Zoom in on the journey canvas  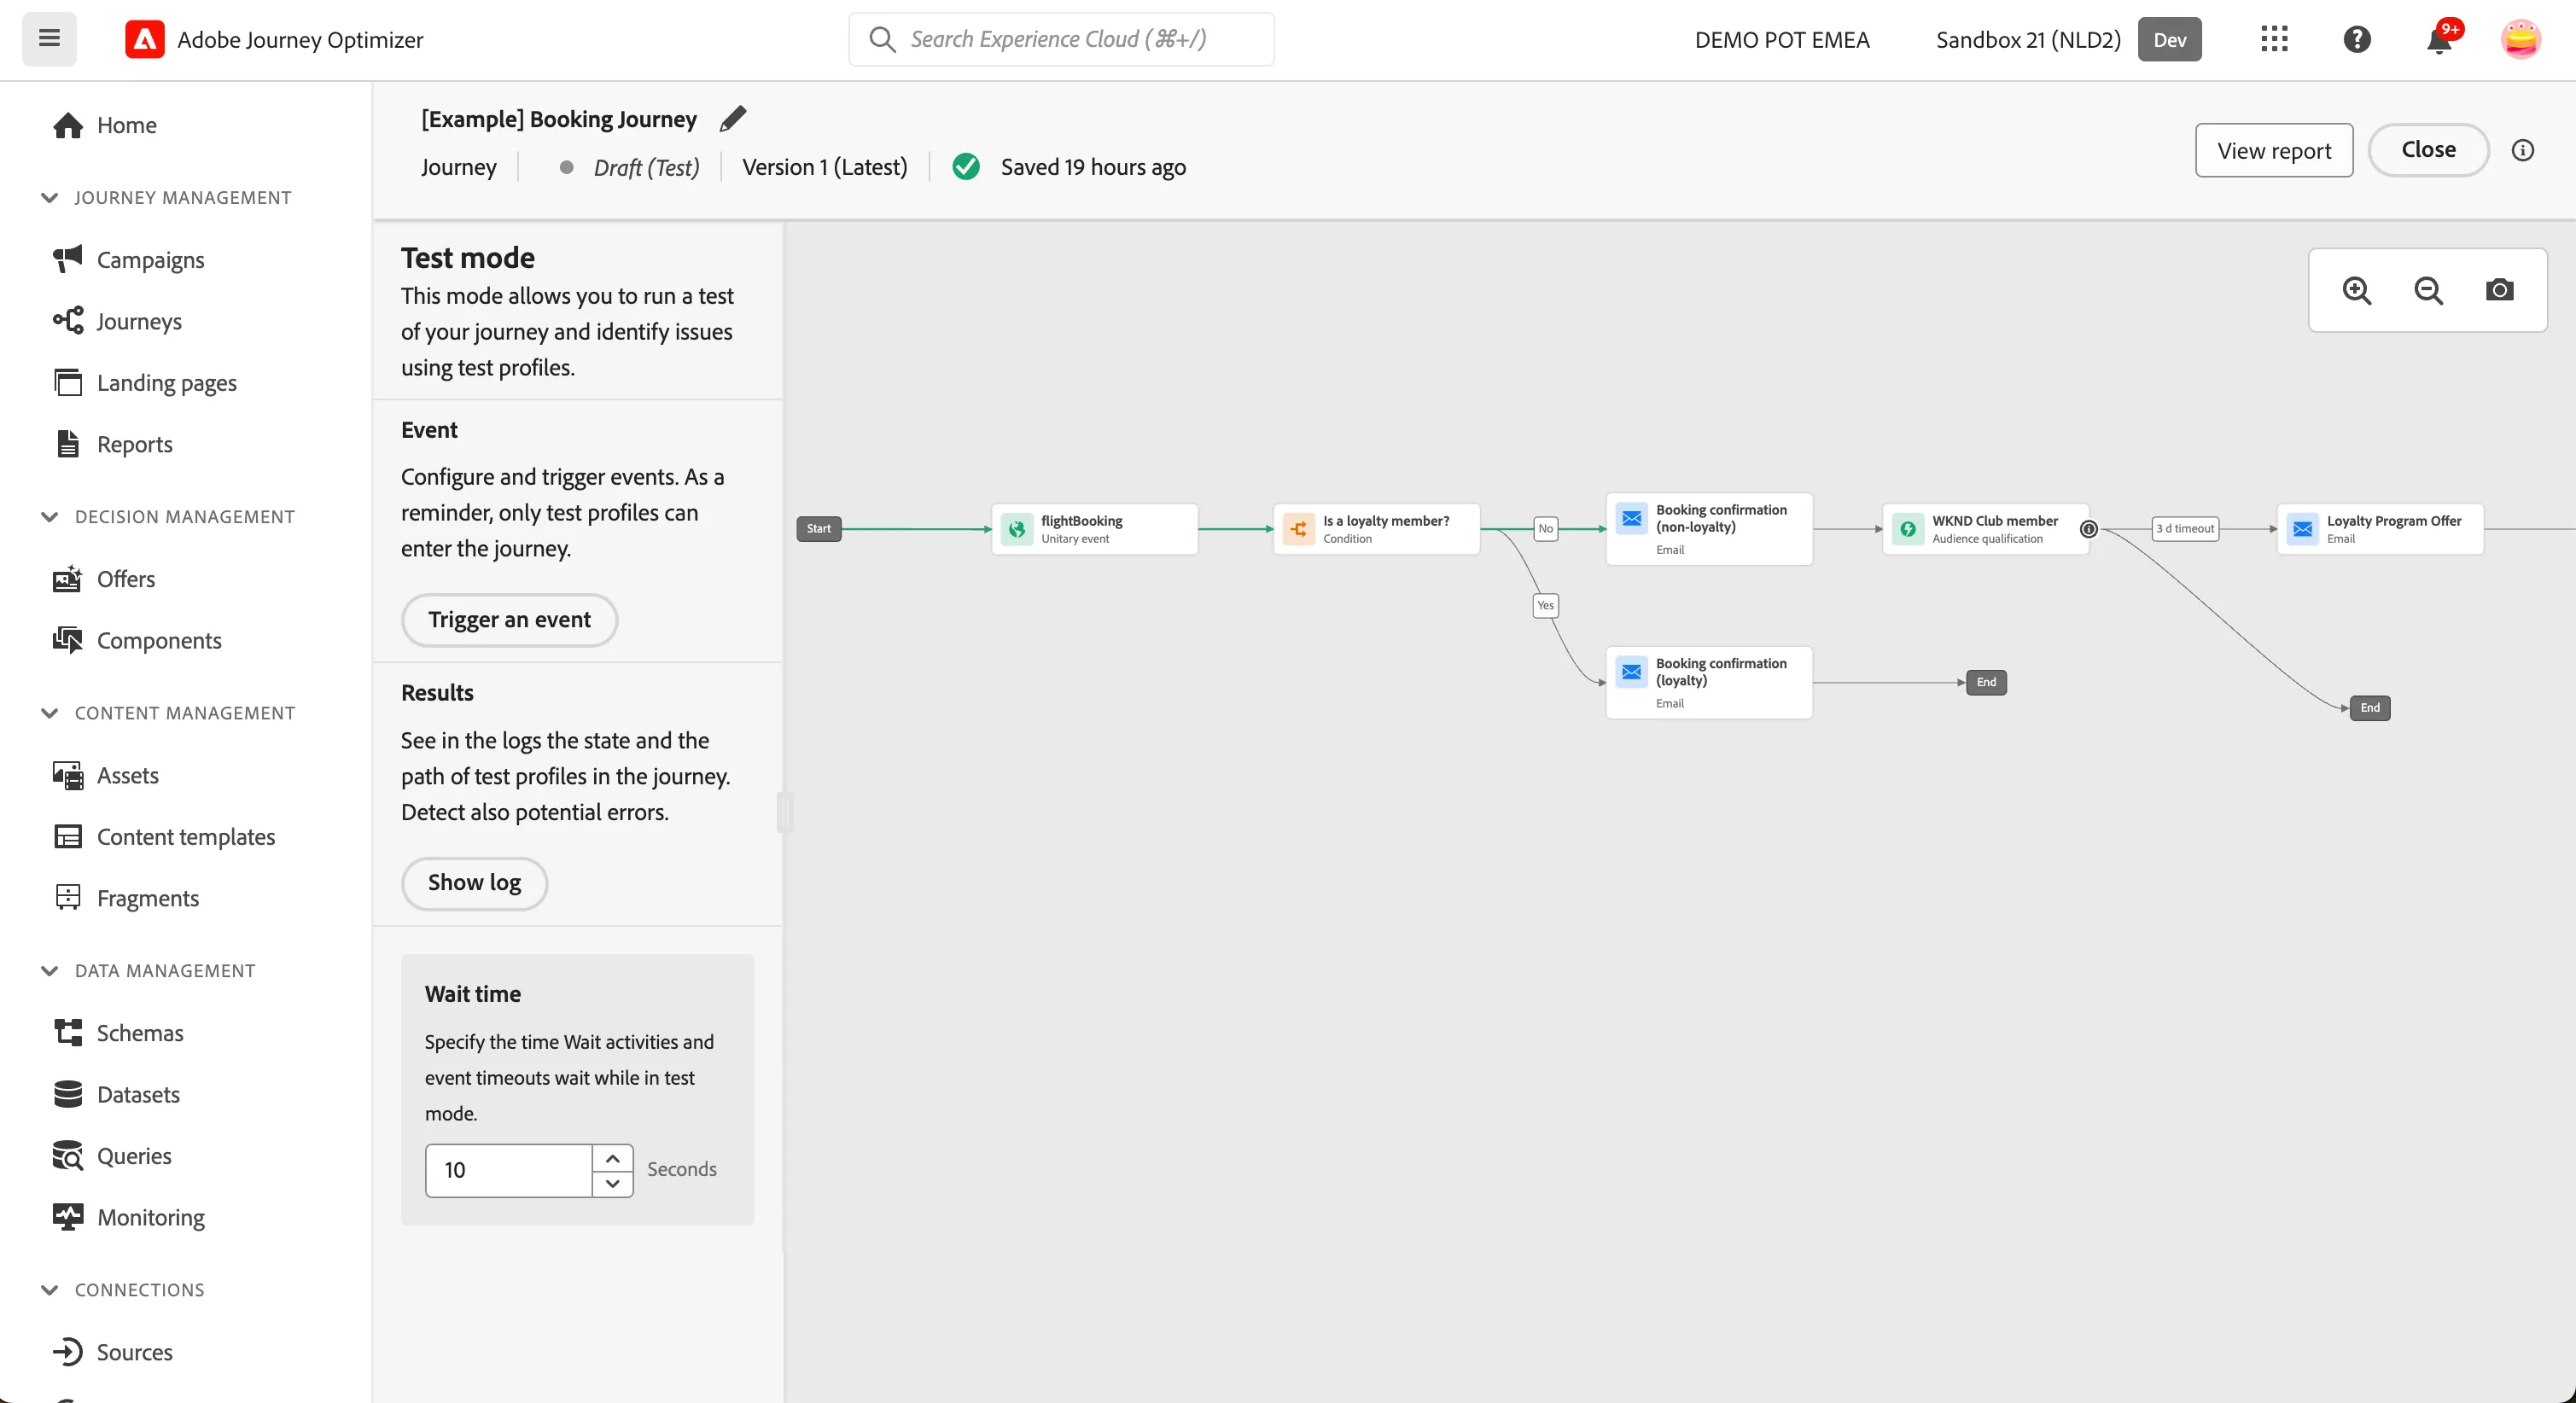pyautogui.click(x=2357, y=290)
